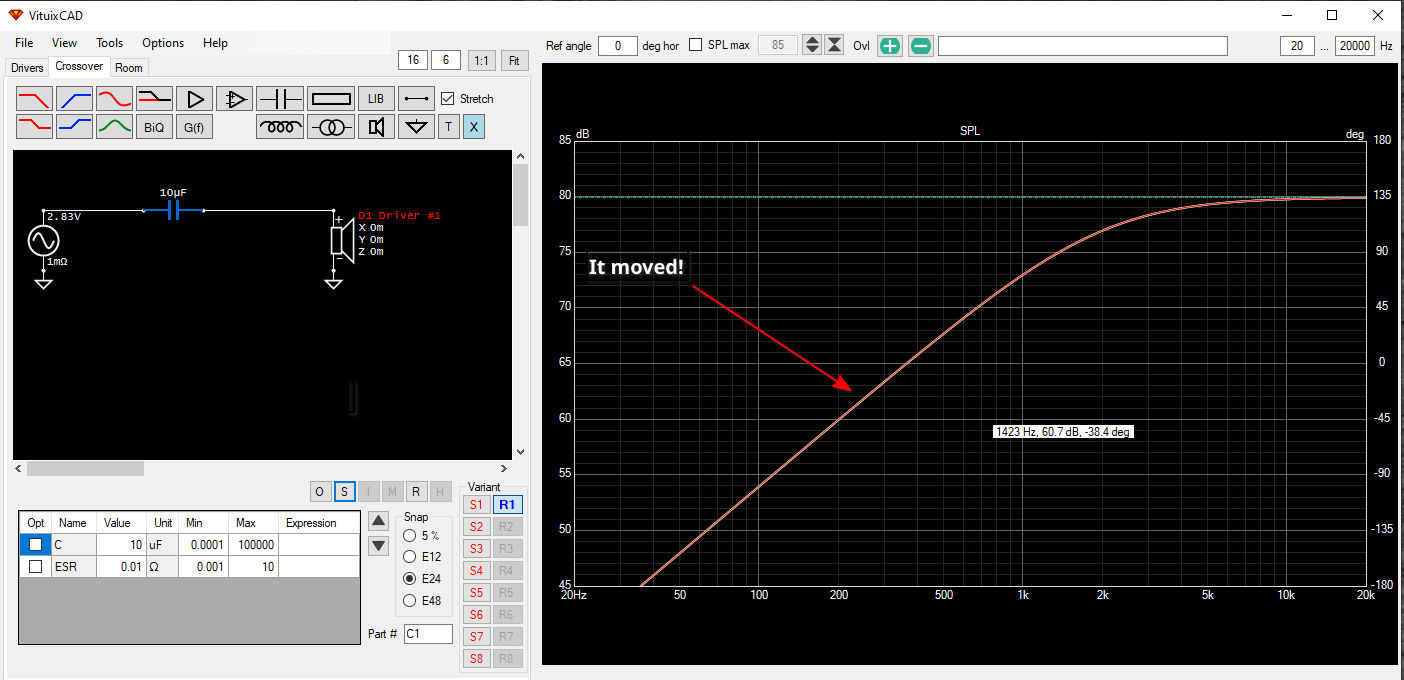Add a transformer component

(x=330, y=127)
